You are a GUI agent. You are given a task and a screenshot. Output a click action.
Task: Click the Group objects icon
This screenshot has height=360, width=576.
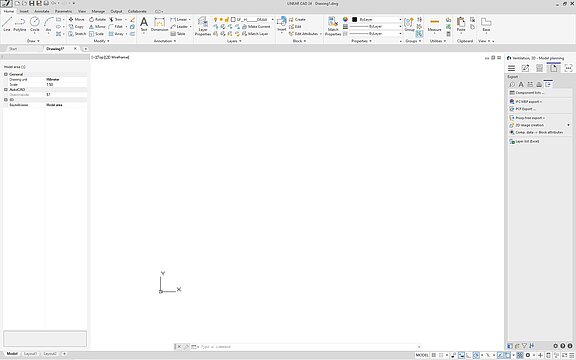click(x=409, y=24)
